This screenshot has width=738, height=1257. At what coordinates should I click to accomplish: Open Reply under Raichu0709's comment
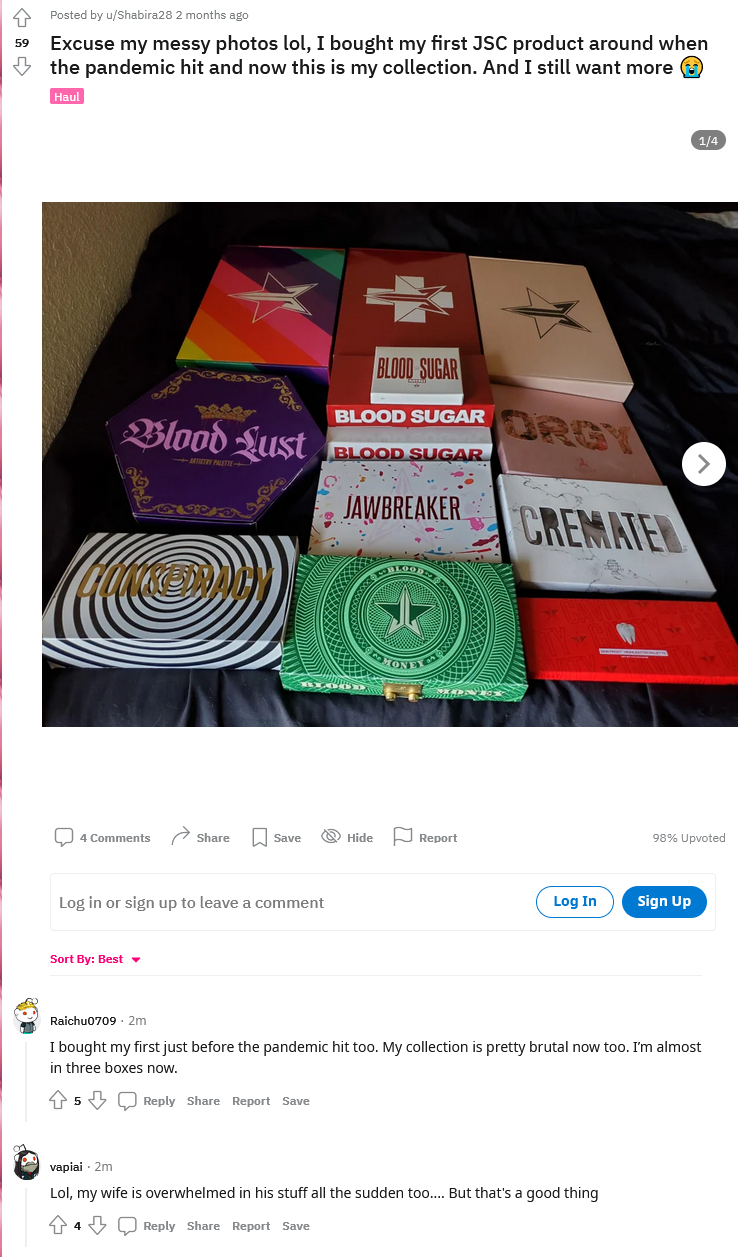147,1101
